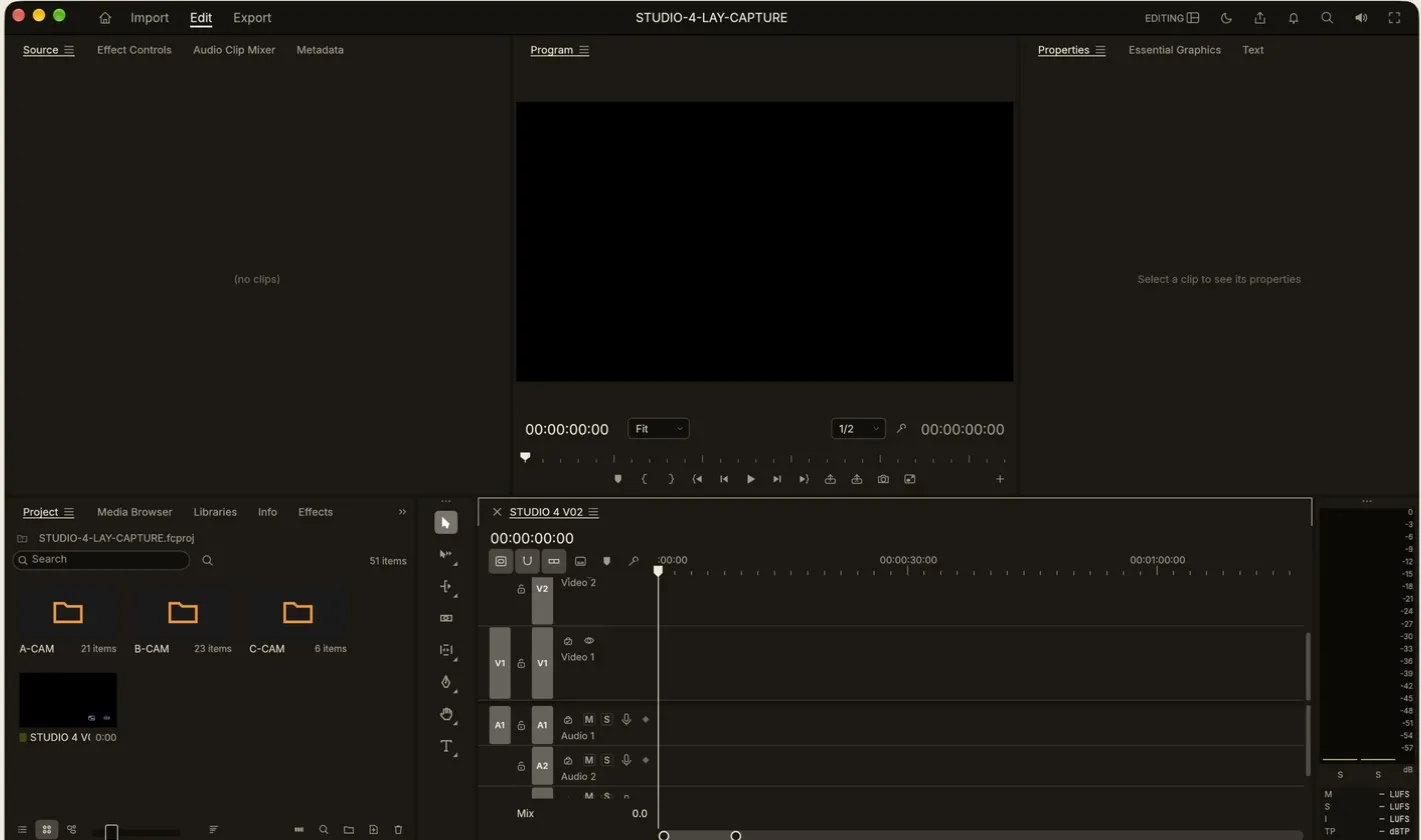The image size is (1421, 840).
Task: Create a new bin in Project panel
Action: [x=349, y=830]
